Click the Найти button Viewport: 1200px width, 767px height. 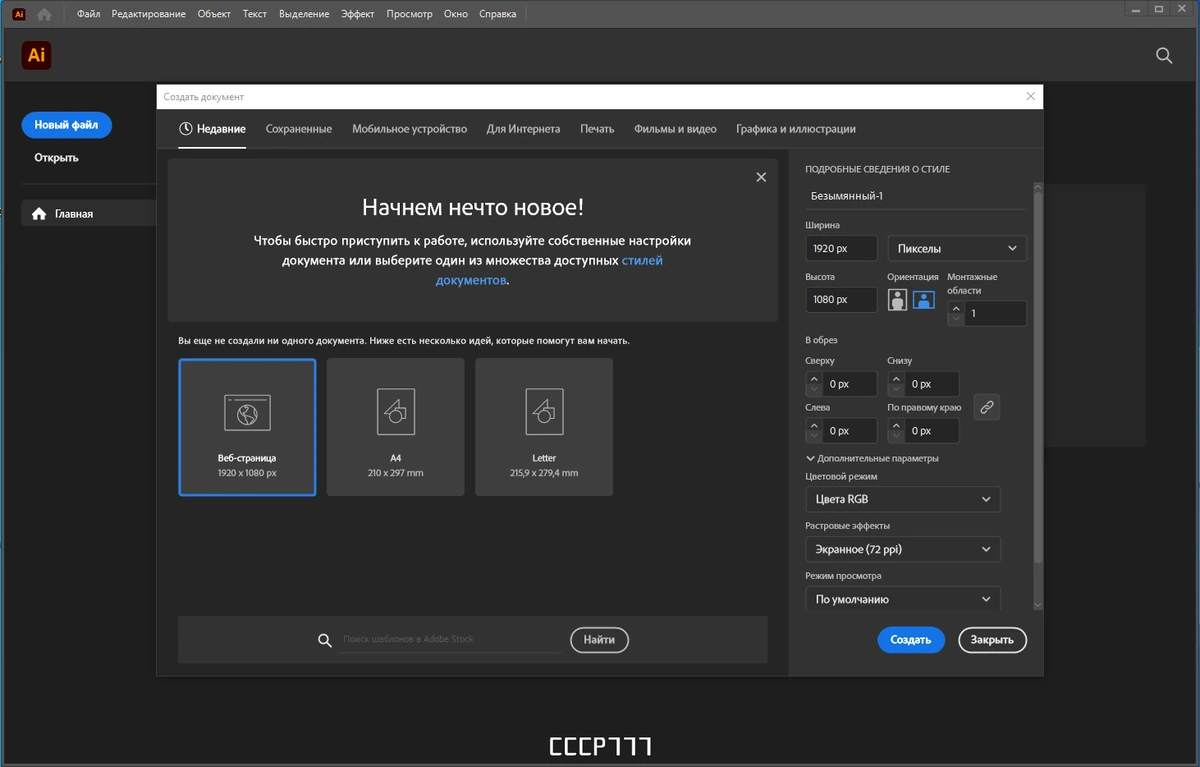[599, 640]
